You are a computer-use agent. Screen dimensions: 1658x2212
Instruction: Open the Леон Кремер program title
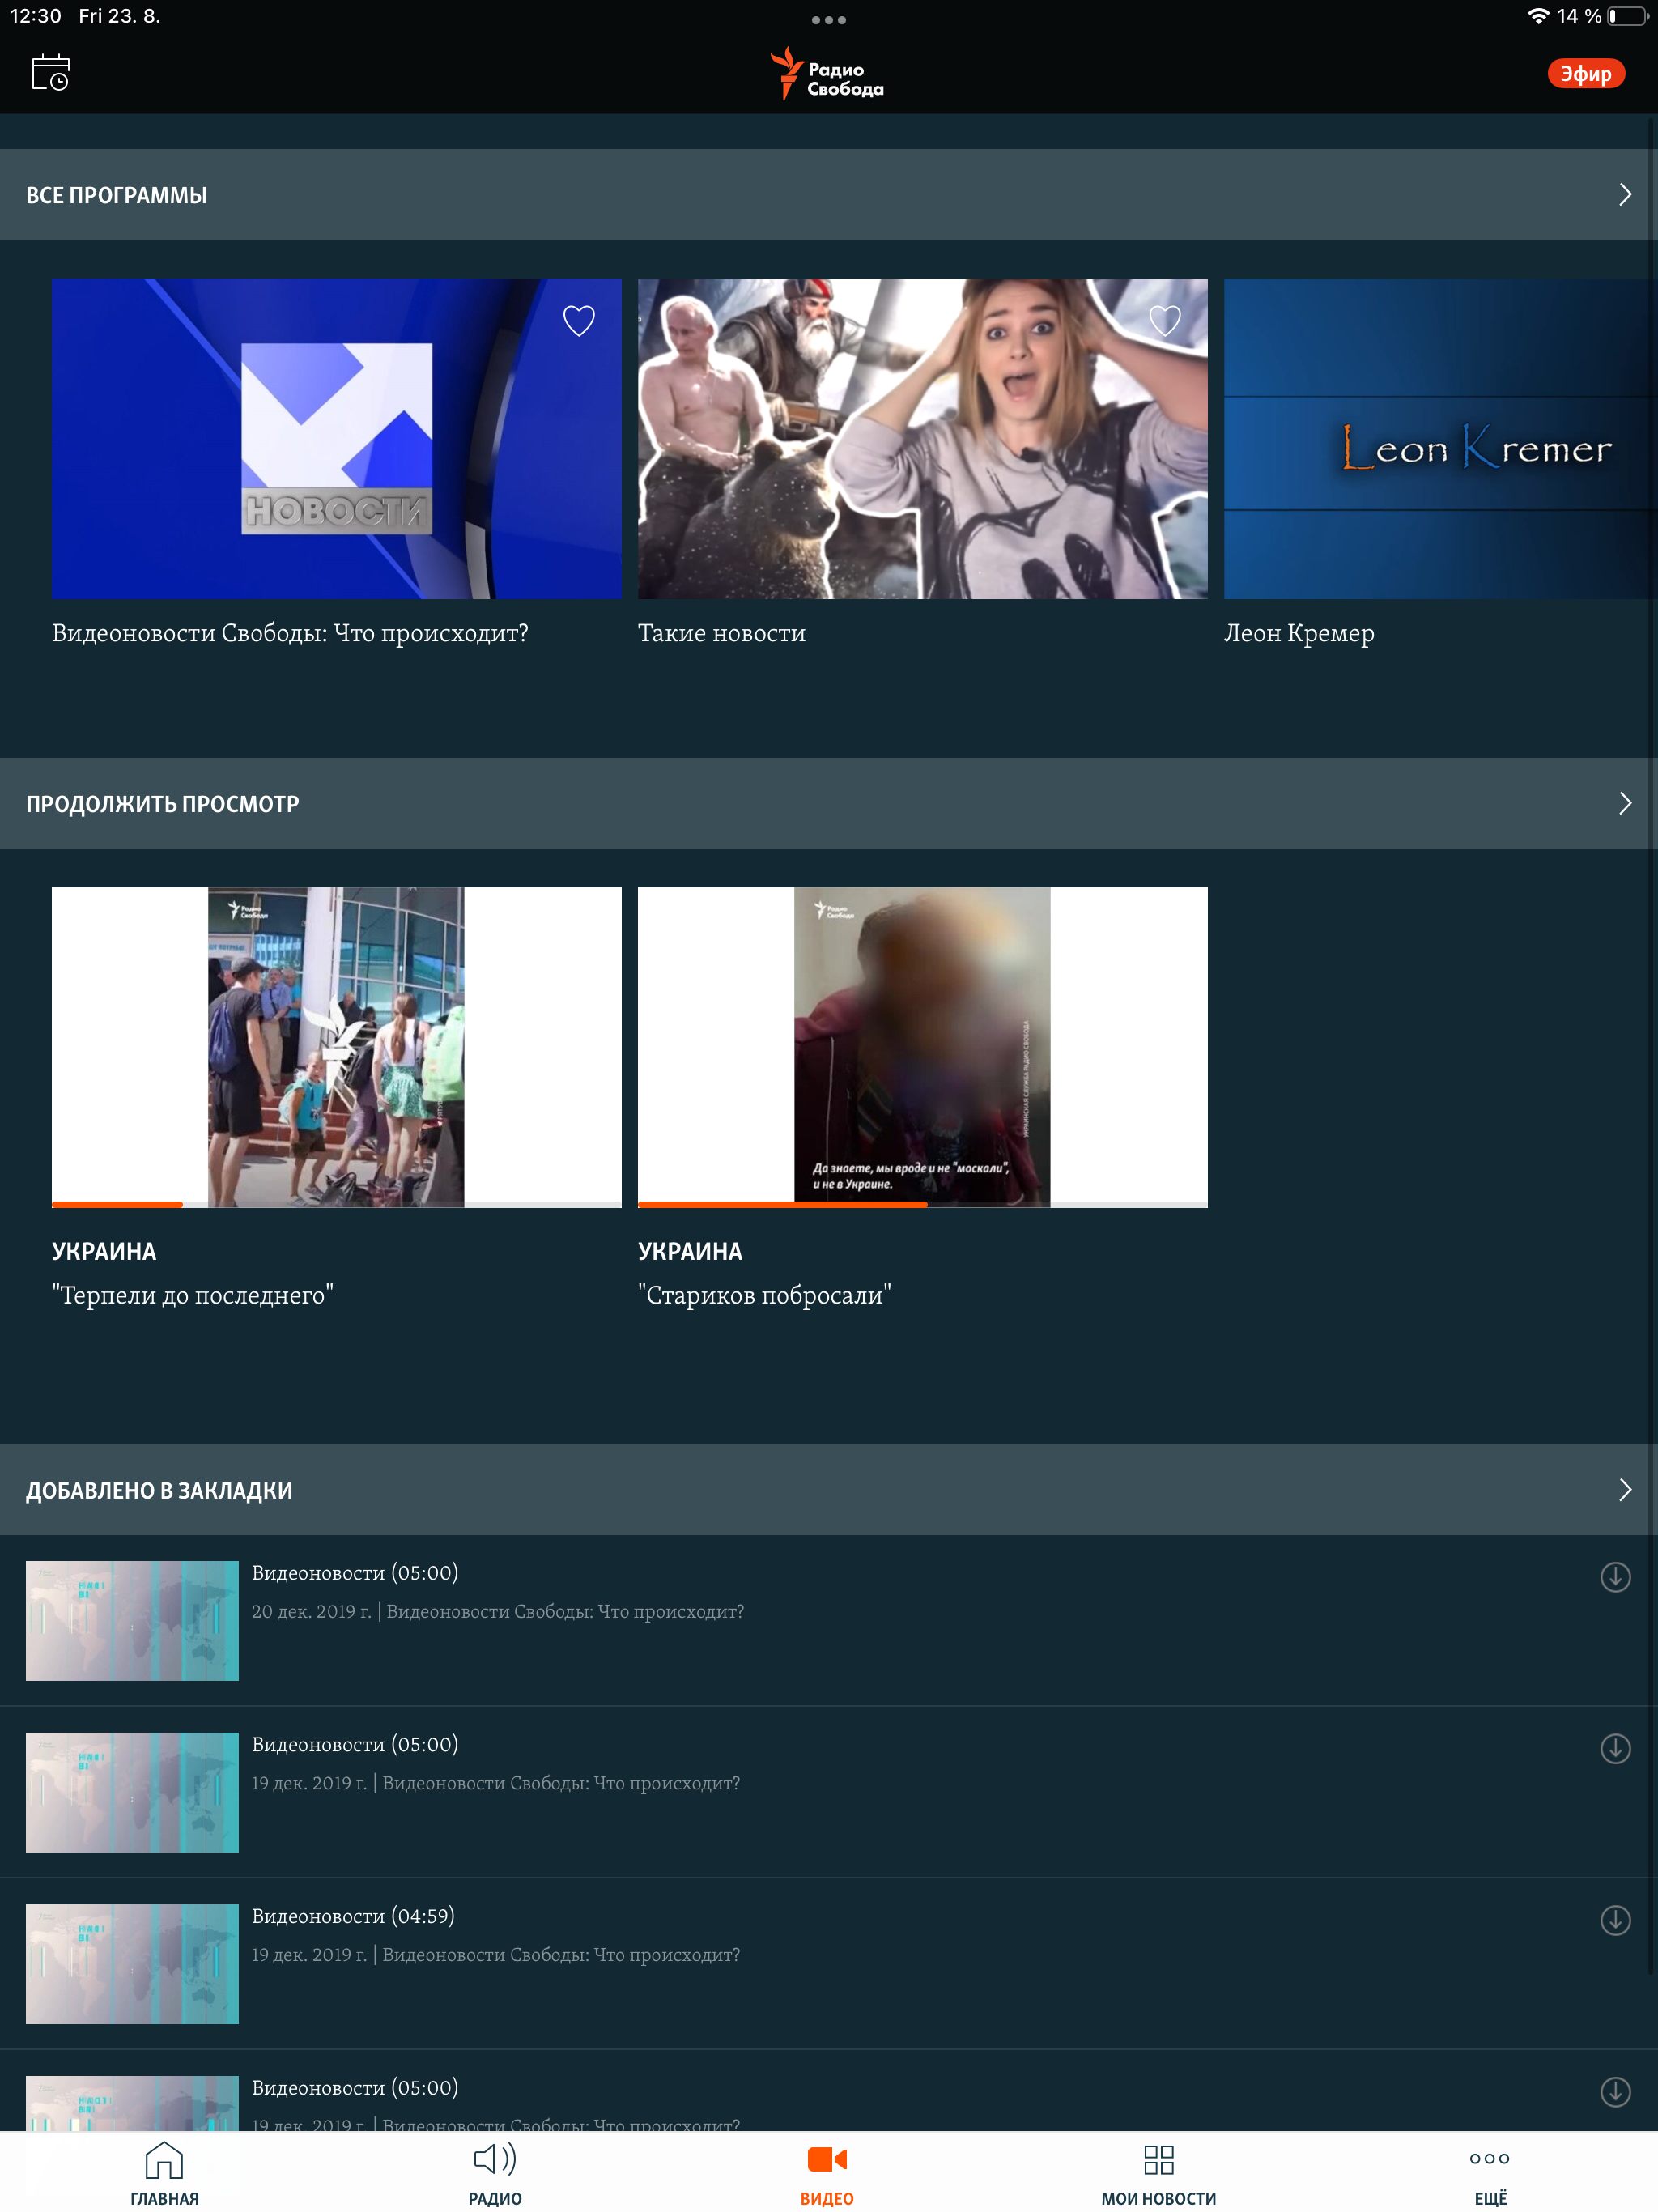[1298, 633]
